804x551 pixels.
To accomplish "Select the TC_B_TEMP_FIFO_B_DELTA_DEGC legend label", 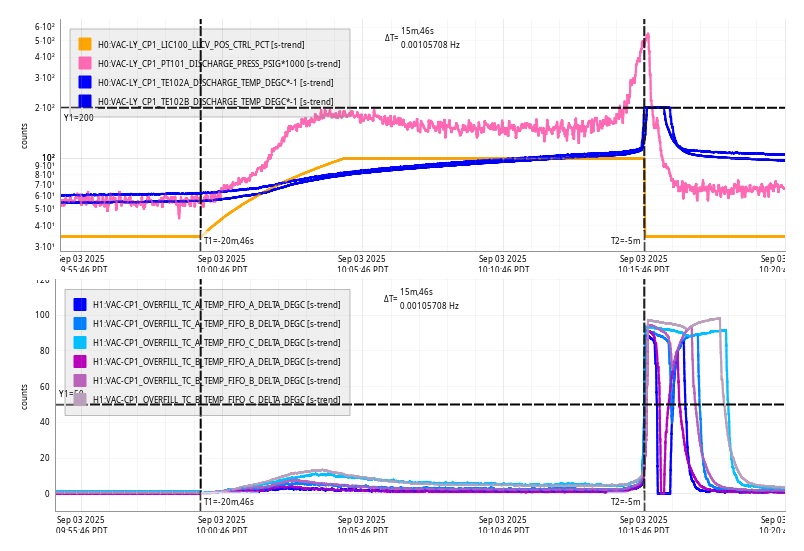I will [216, 380].
